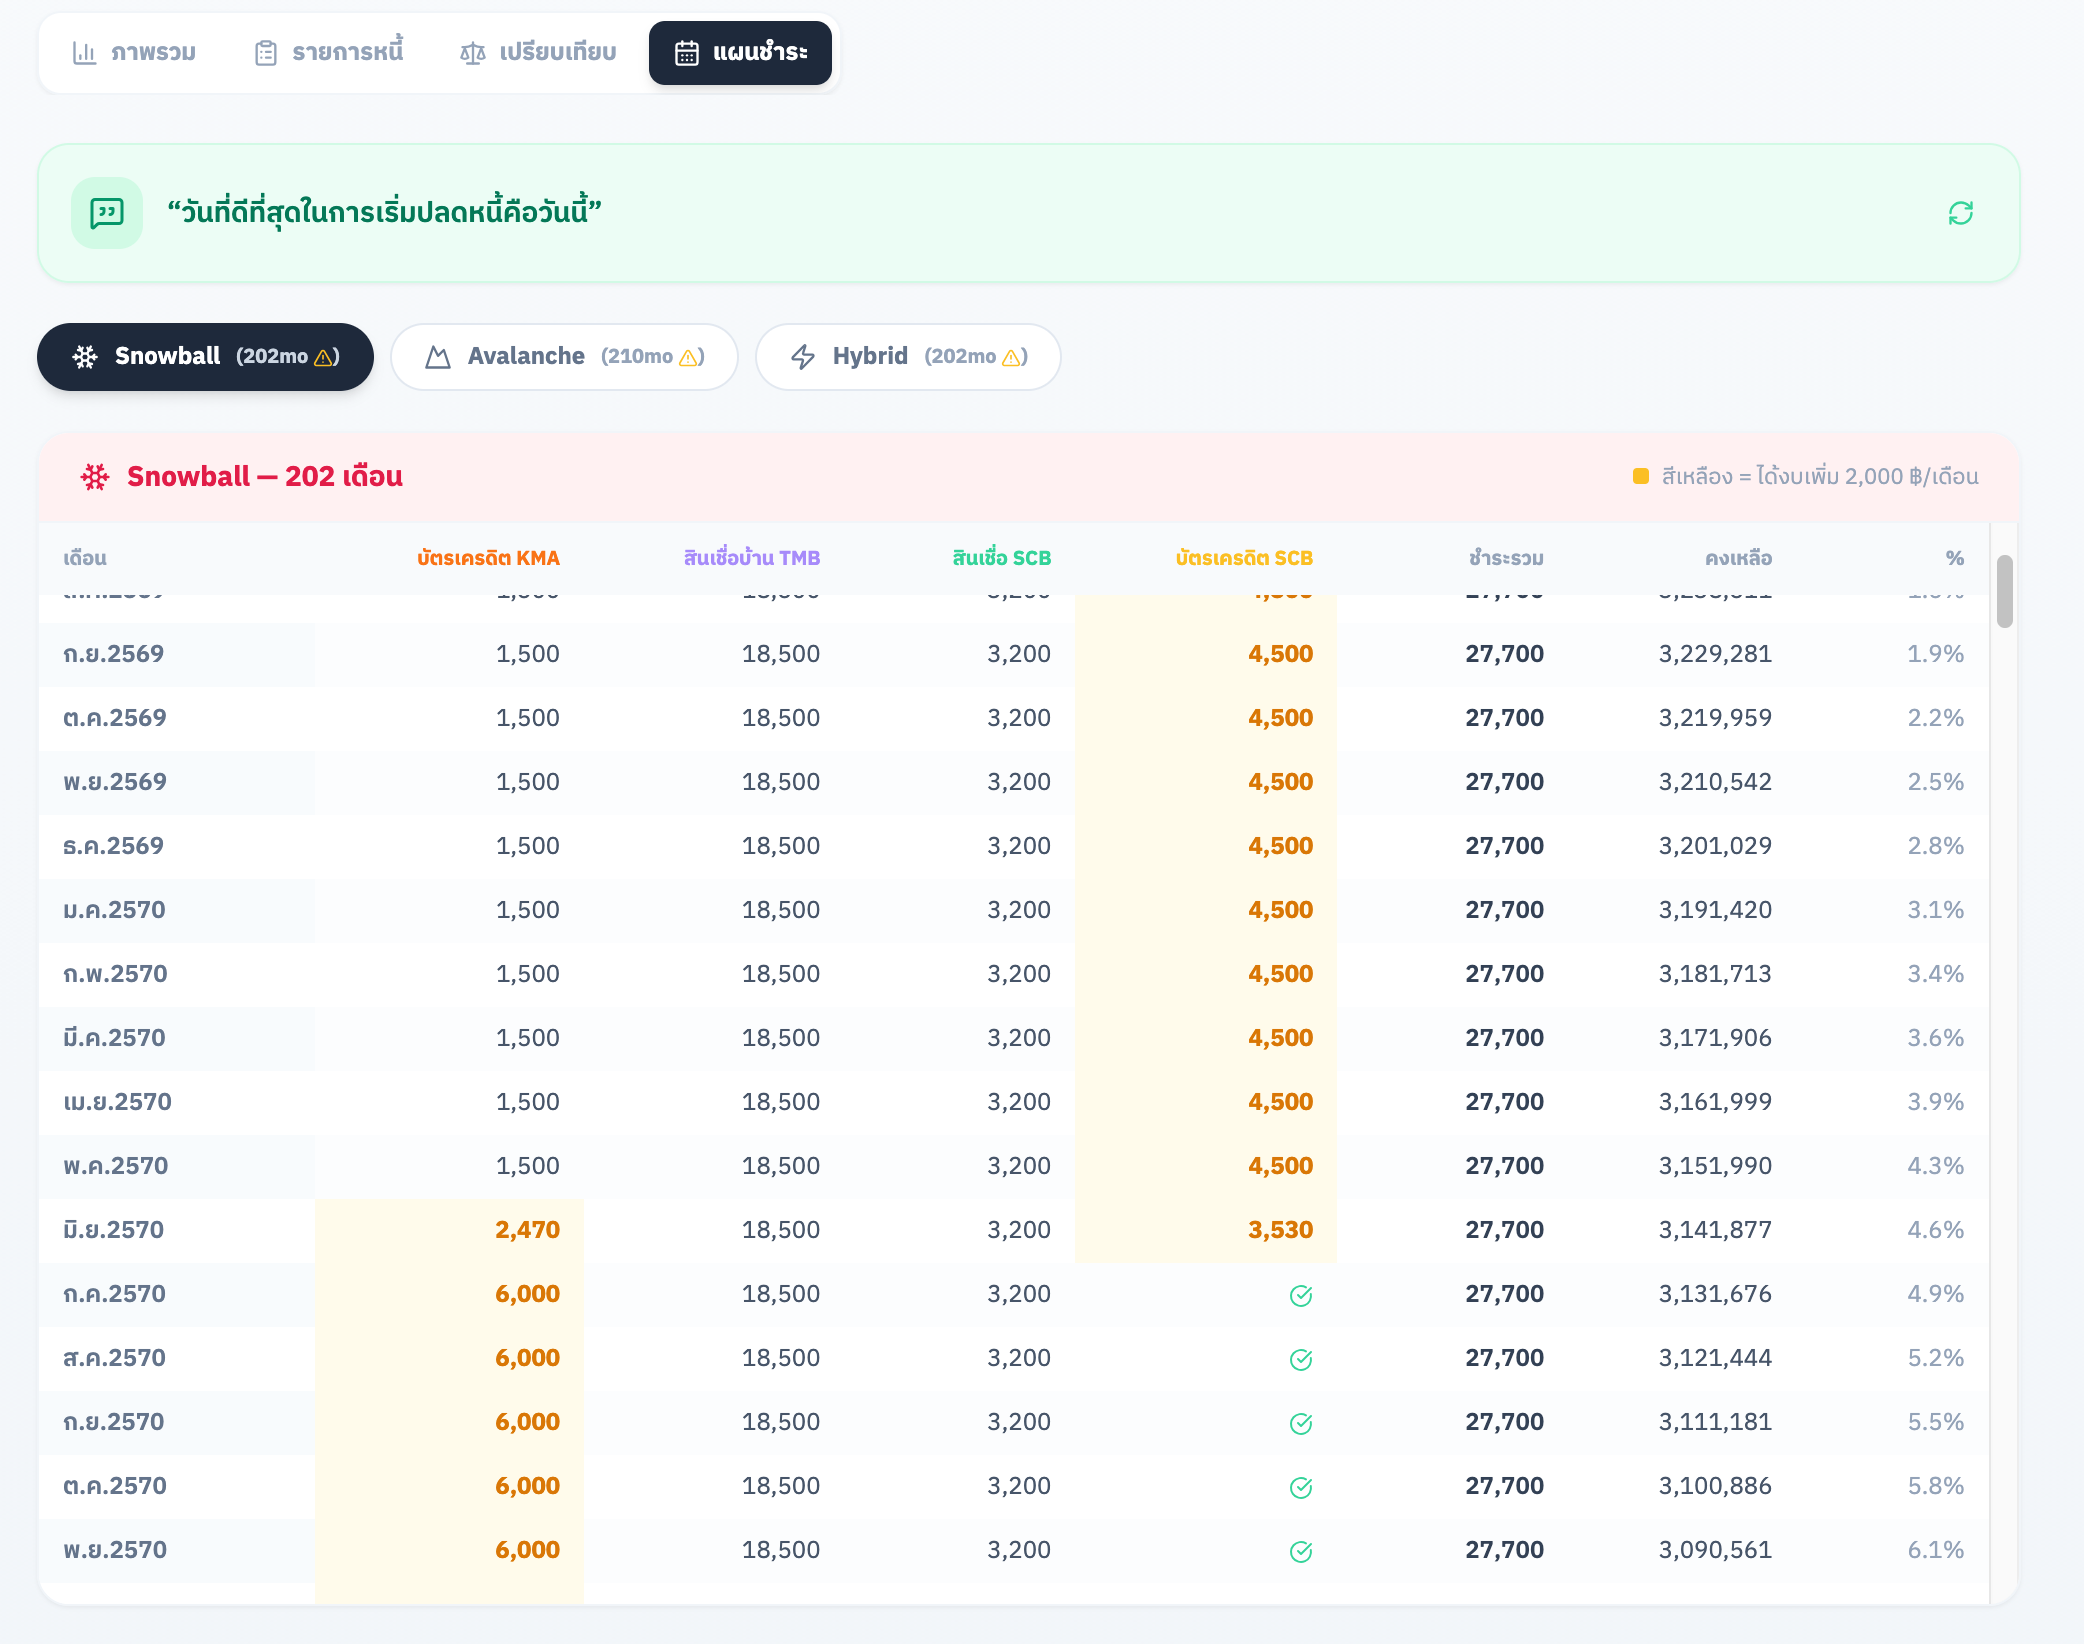Click the quote message bubble icon

107,213
